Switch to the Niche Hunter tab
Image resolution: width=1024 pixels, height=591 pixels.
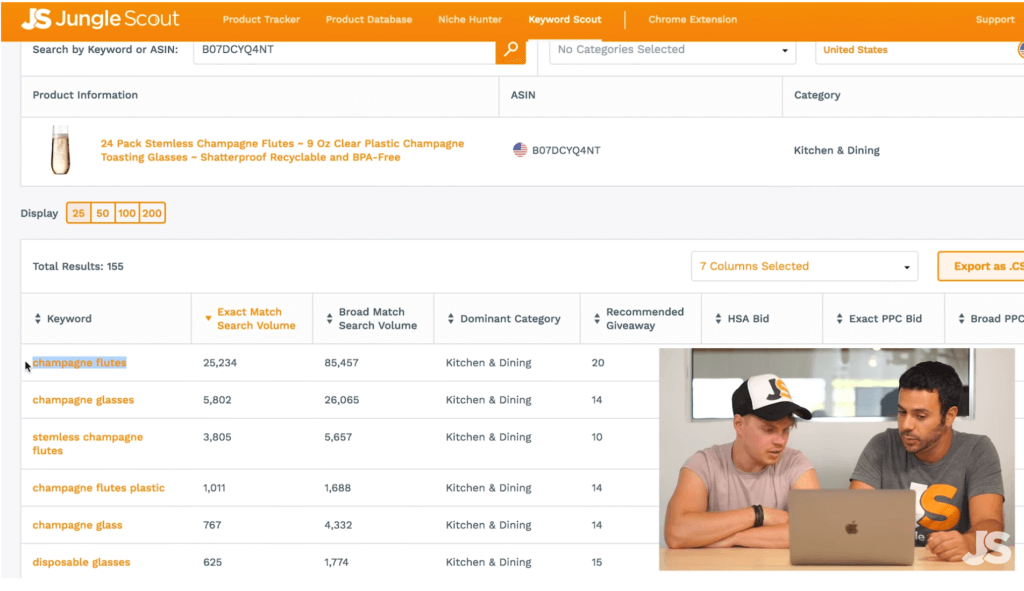(x=470, y=20)
